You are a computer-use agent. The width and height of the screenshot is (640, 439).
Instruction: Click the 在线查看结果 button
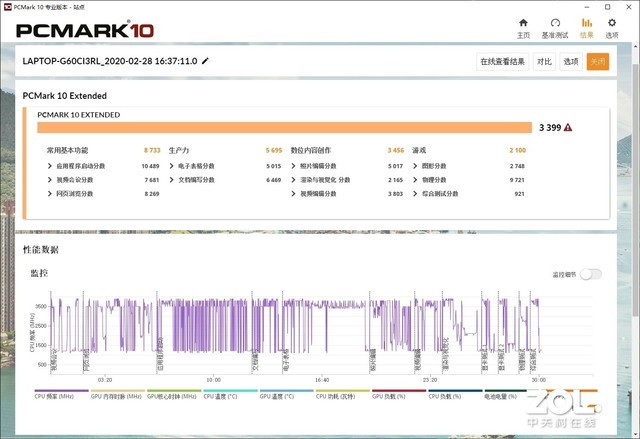coord(502,62)
